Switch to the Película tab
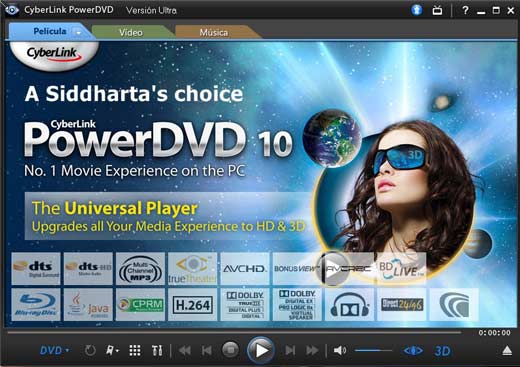520x367 pixels. [49, 32]
